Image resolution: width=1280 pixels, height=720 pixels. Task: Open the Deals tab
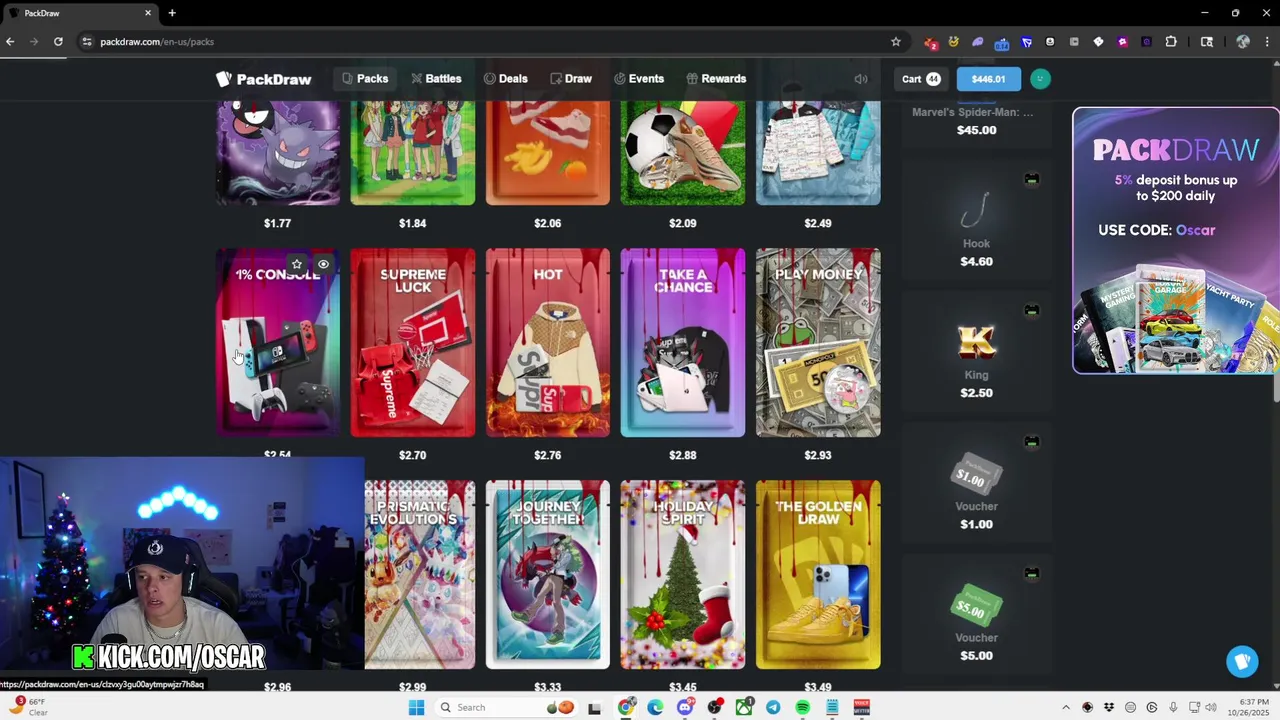click(x=505, y=79)
